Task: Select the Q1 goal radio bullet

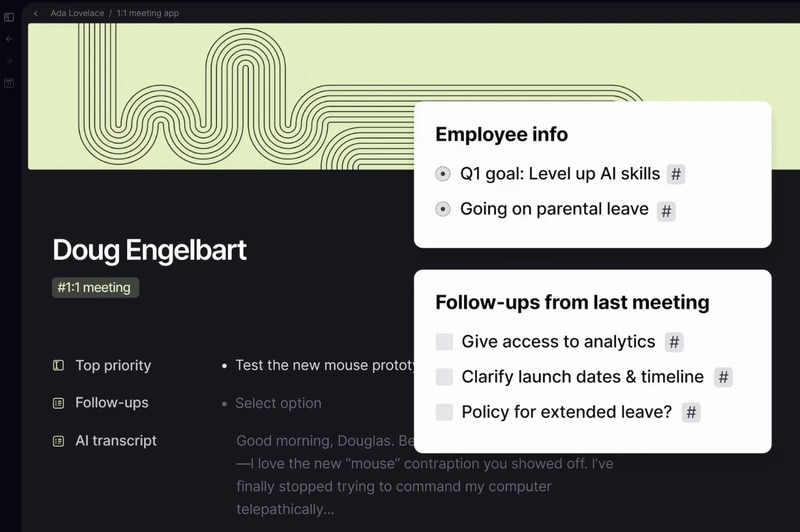Action: [443, 174]
